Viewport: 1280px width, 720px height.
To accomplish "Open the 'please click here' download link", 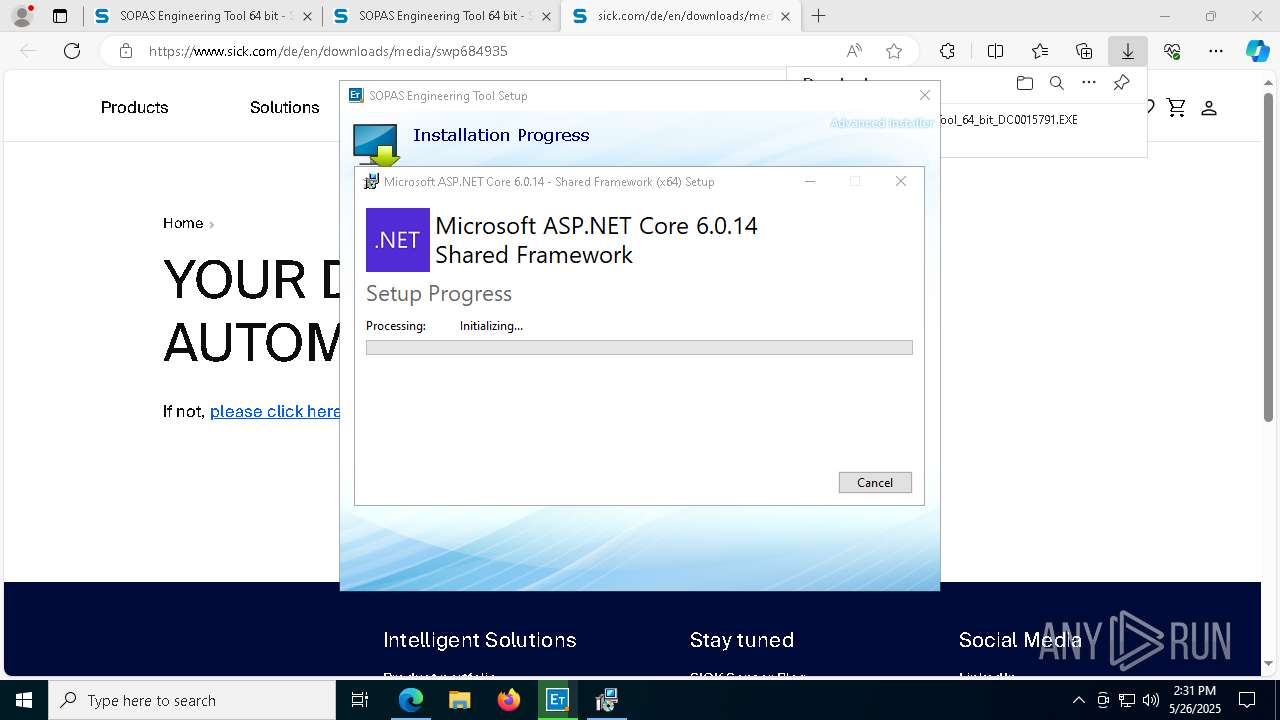I will [x=275, y=411].
